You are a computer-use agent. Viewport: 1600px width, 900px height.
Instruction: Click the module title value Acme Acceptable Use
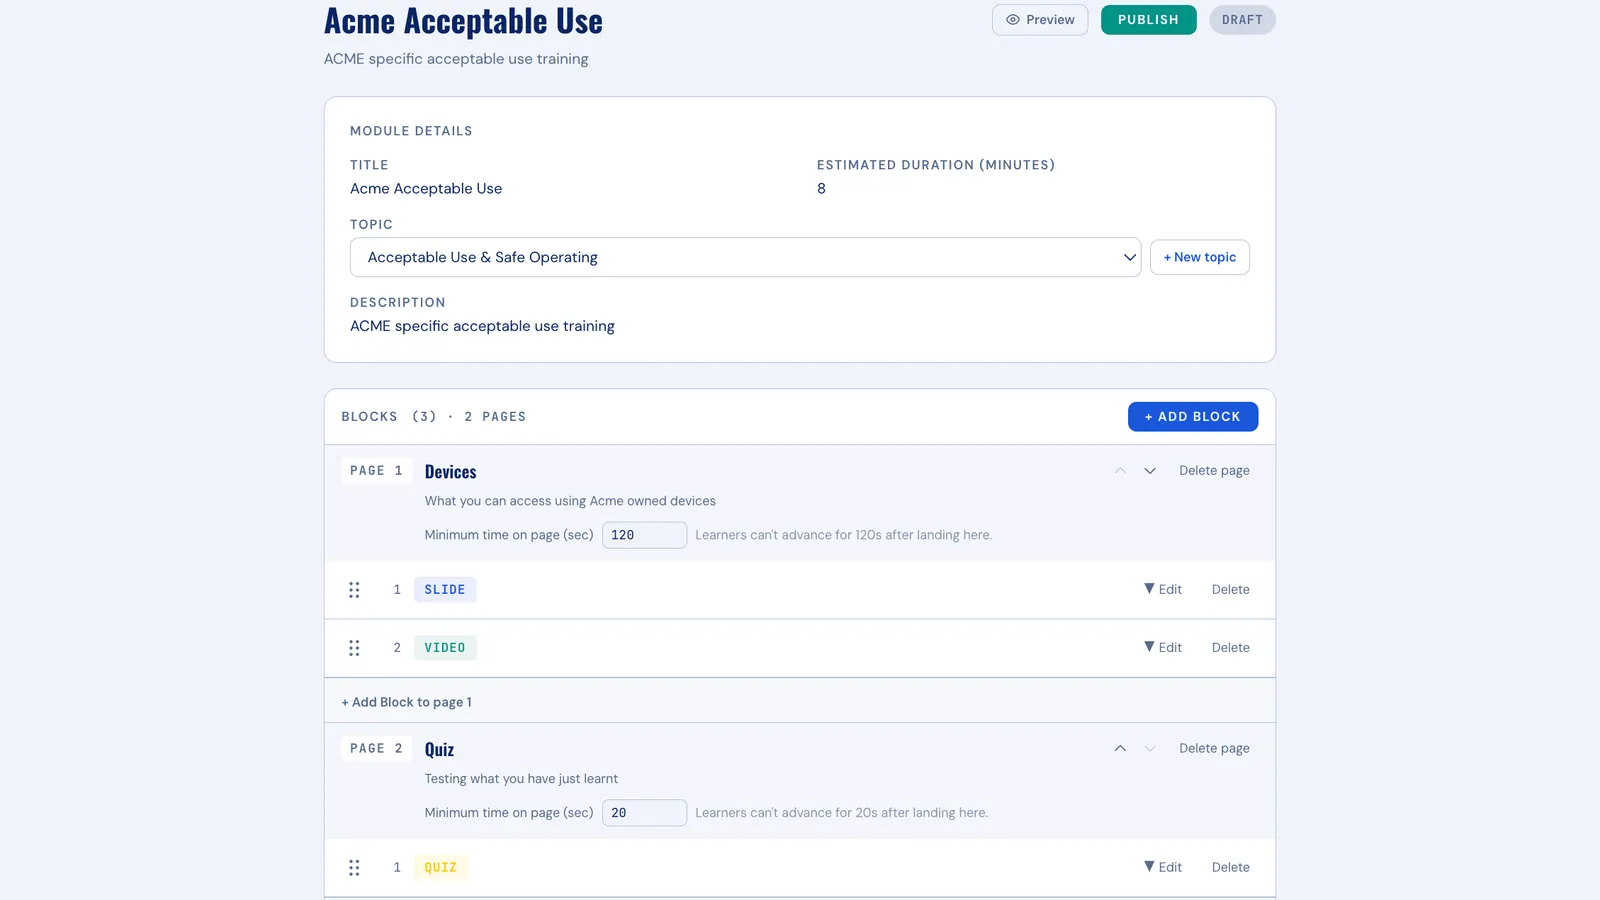[x=426, y=189]
